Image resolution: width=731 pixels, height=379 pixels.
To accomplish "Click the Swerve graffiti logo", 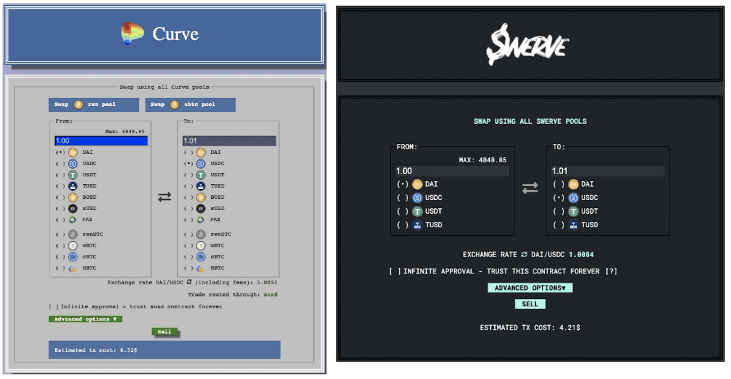I will point(528,45).
